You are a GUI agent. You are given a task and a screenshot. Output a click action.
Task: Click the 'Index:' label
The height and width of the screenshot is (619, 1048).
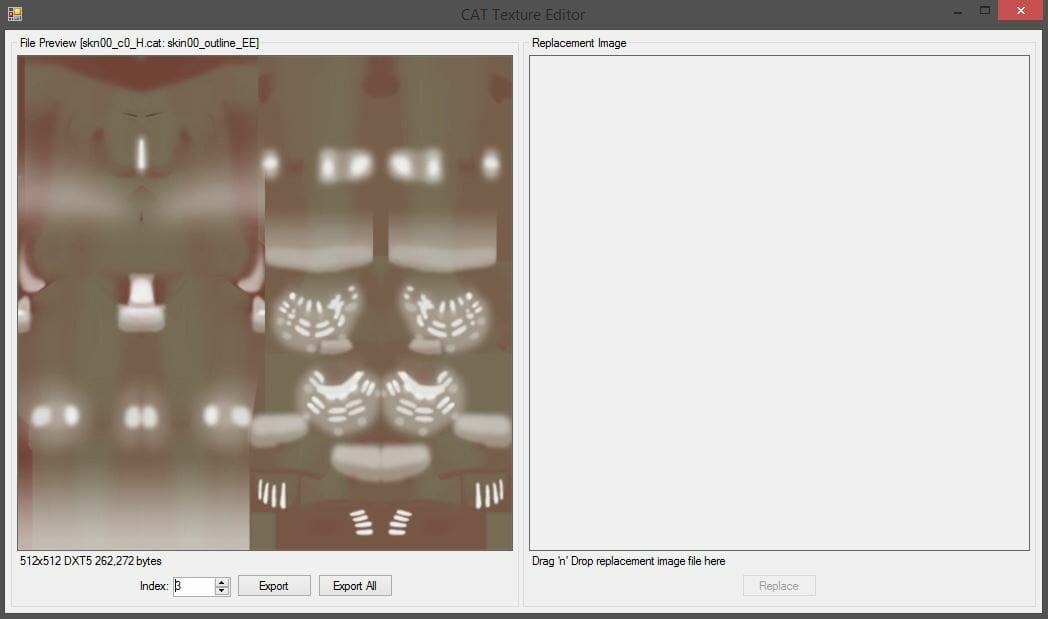[x=154, y=586]
